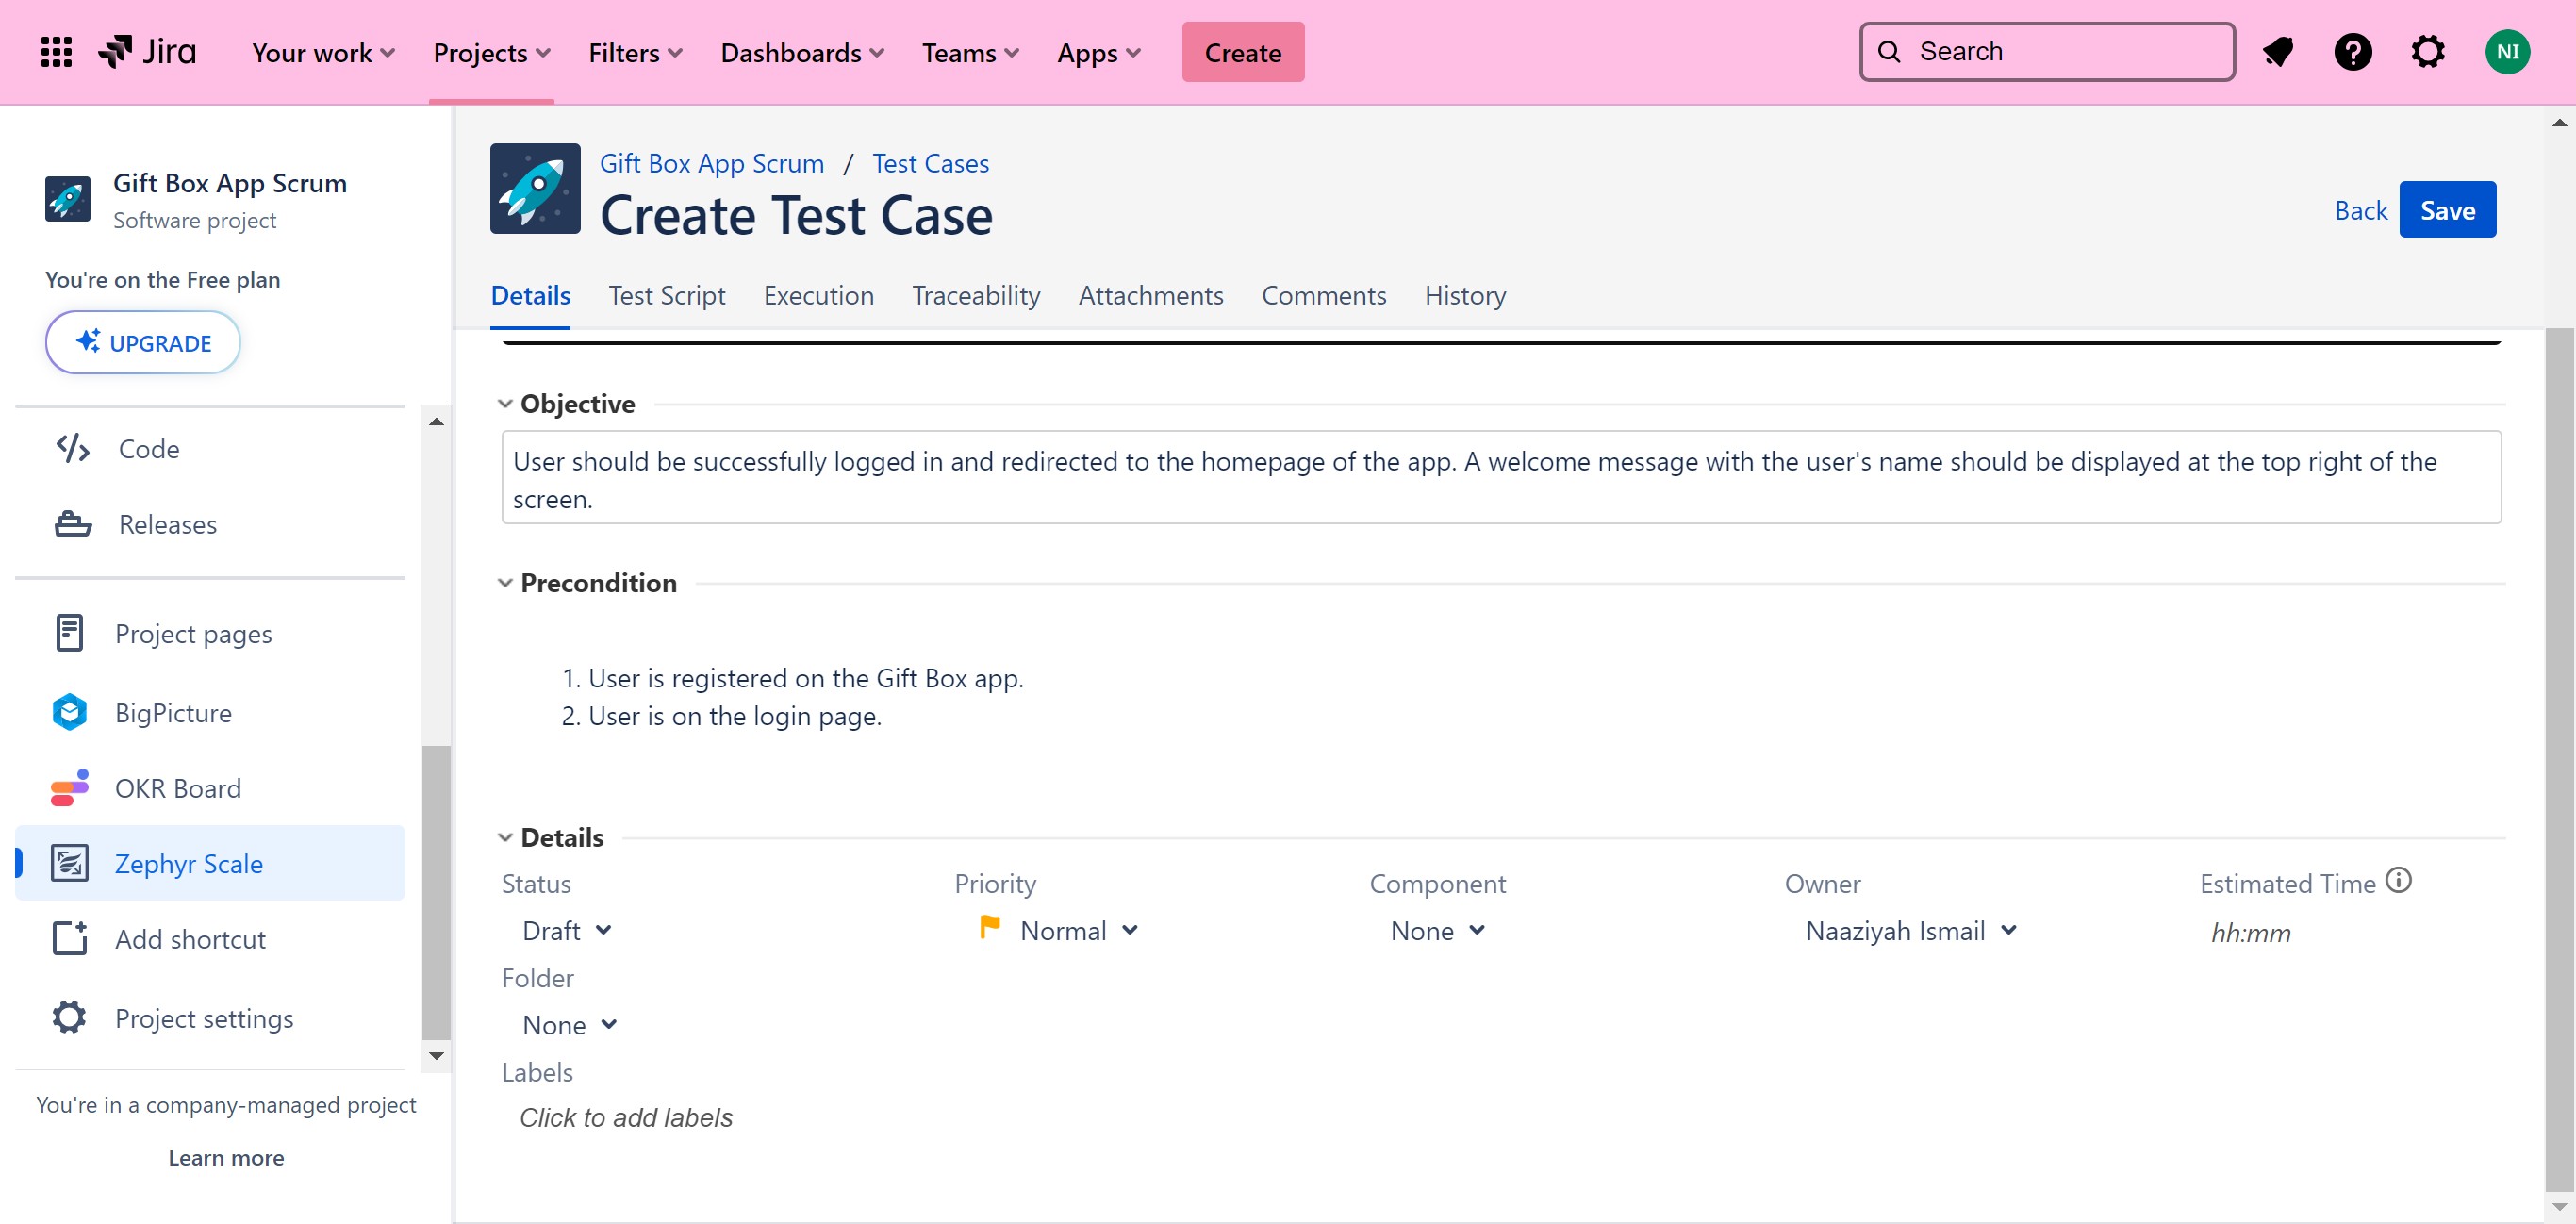2576x1224 pixels.
Task: Click to add labels field
Action: click(x=626, y=1118)
